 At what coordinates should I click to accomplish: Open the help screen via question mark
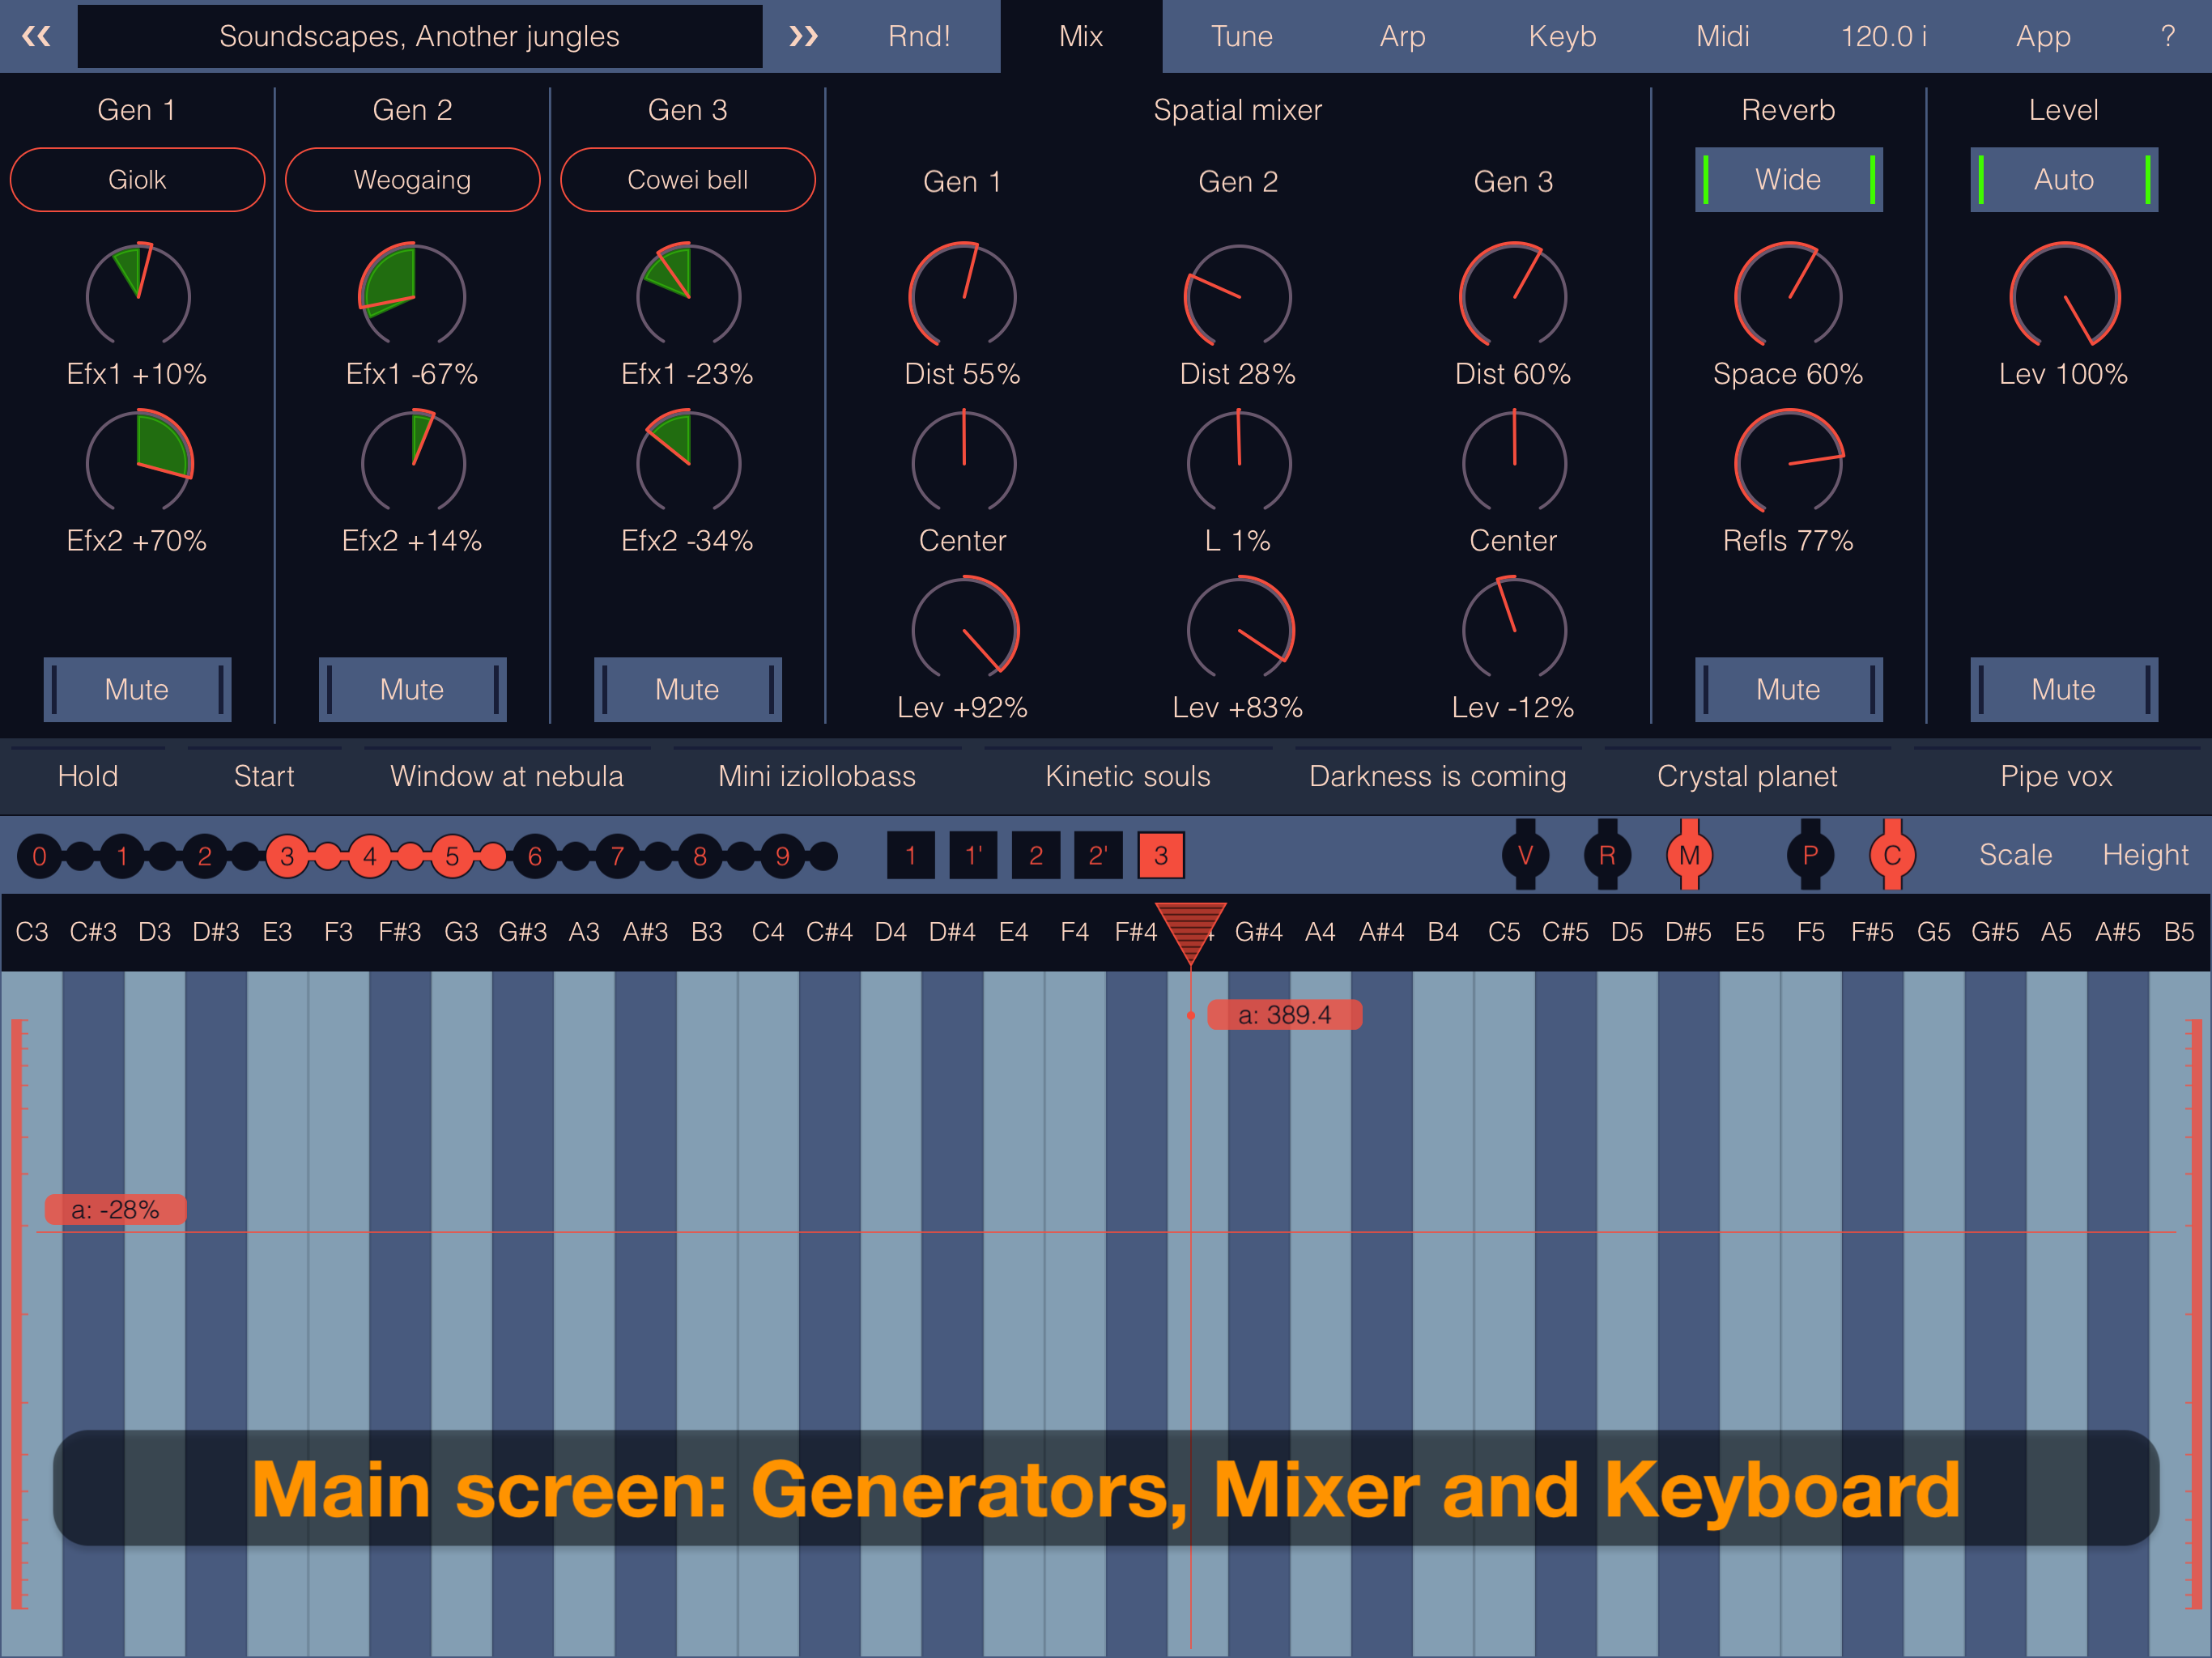click(x=2168, y=36)
